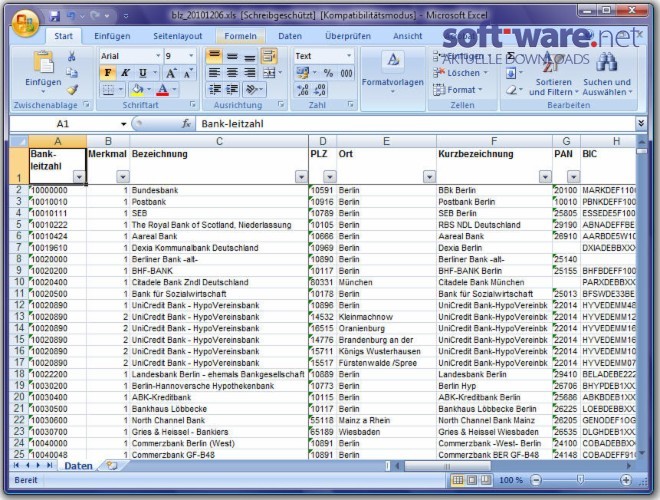Expand the formula bar with the chevron
Screen dimensions: 660x500
click(641, 123)
